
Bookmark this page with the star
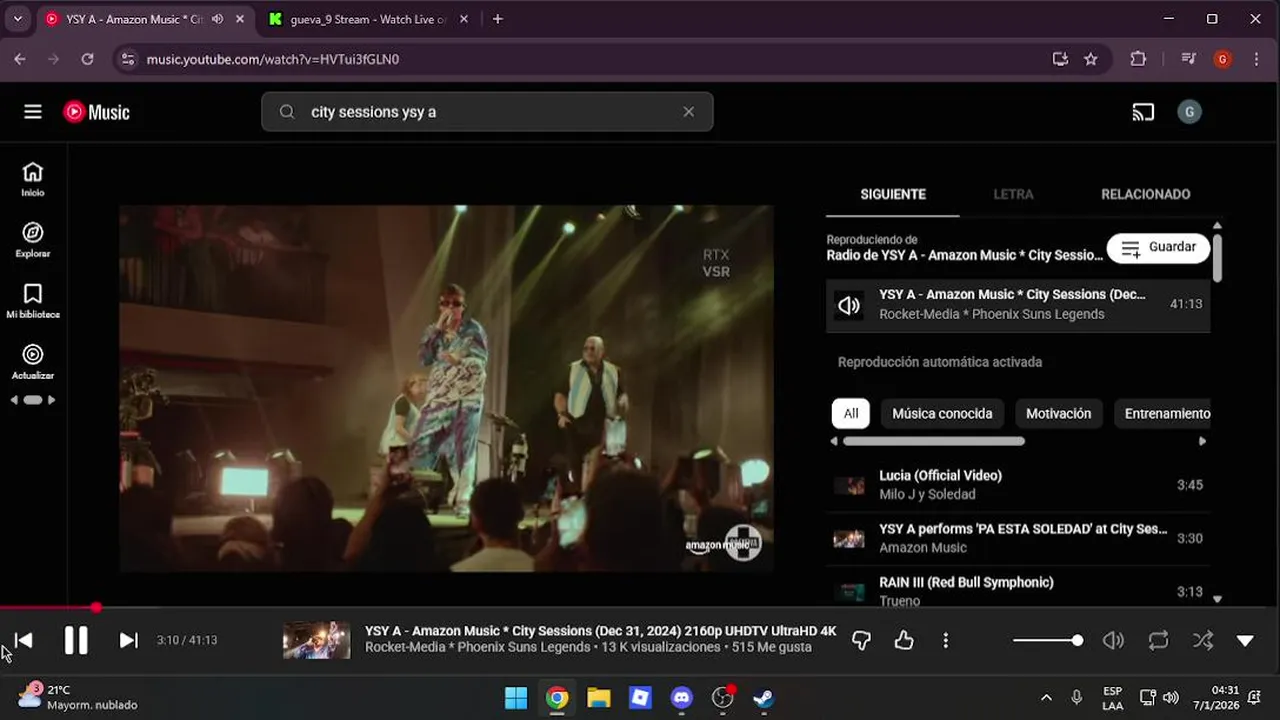pyautogui.click(x=1091, y=59)
